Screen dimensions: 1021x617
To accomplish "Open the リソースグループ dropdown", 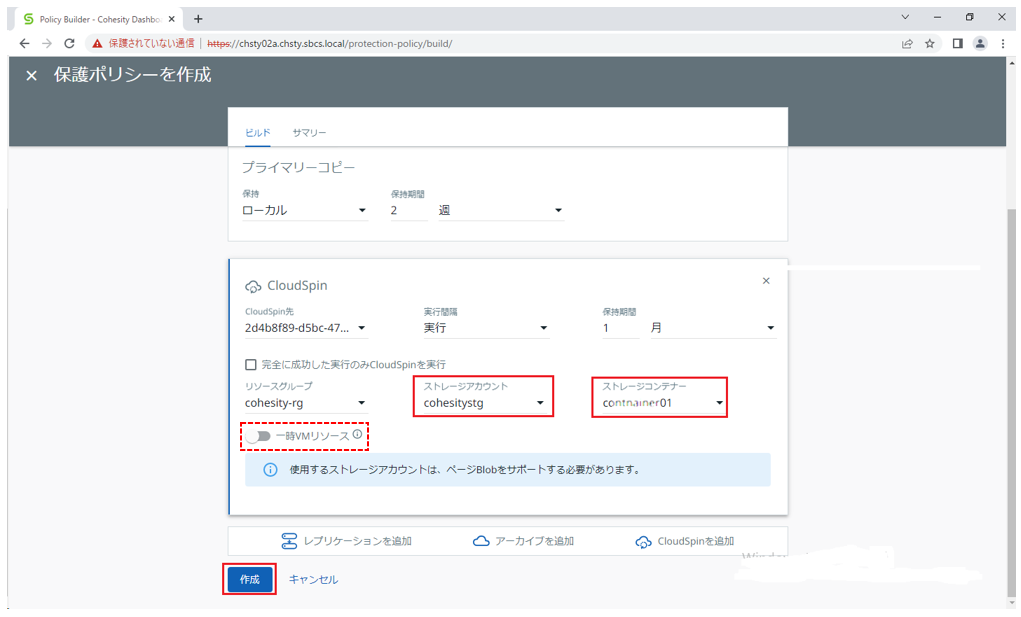I will tap(306, 403).
